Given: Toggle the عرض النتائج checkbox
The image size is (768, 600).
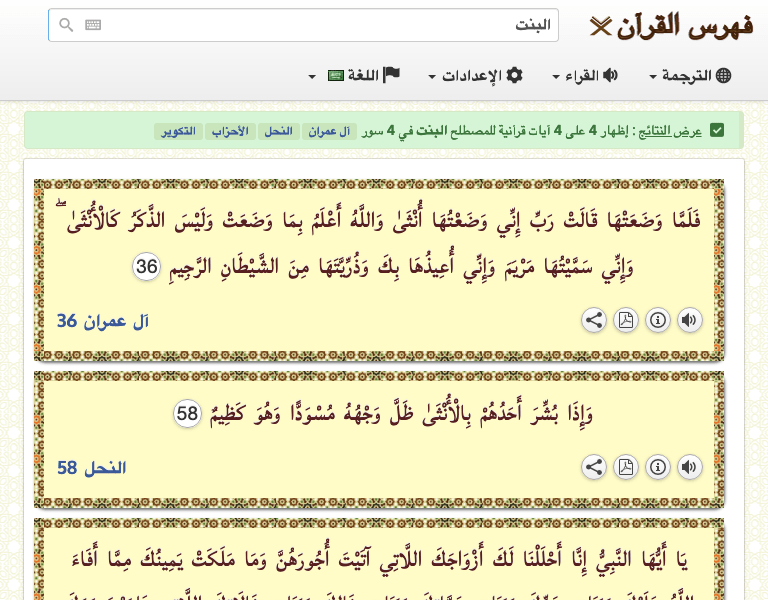Looking at the screenshot, I should click(717, 130).
